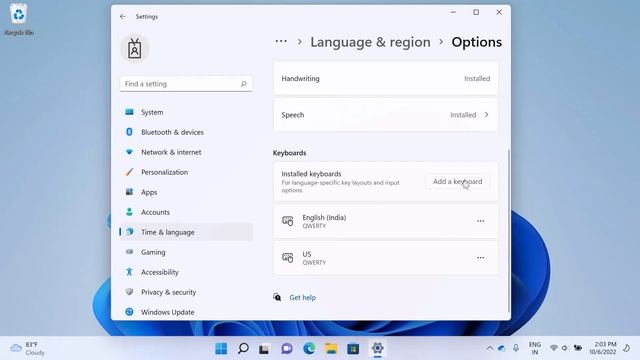Screen dimensions: 640x360
Task: Click the Network wifi icon in the sidebar
Action: pos(129,152)
